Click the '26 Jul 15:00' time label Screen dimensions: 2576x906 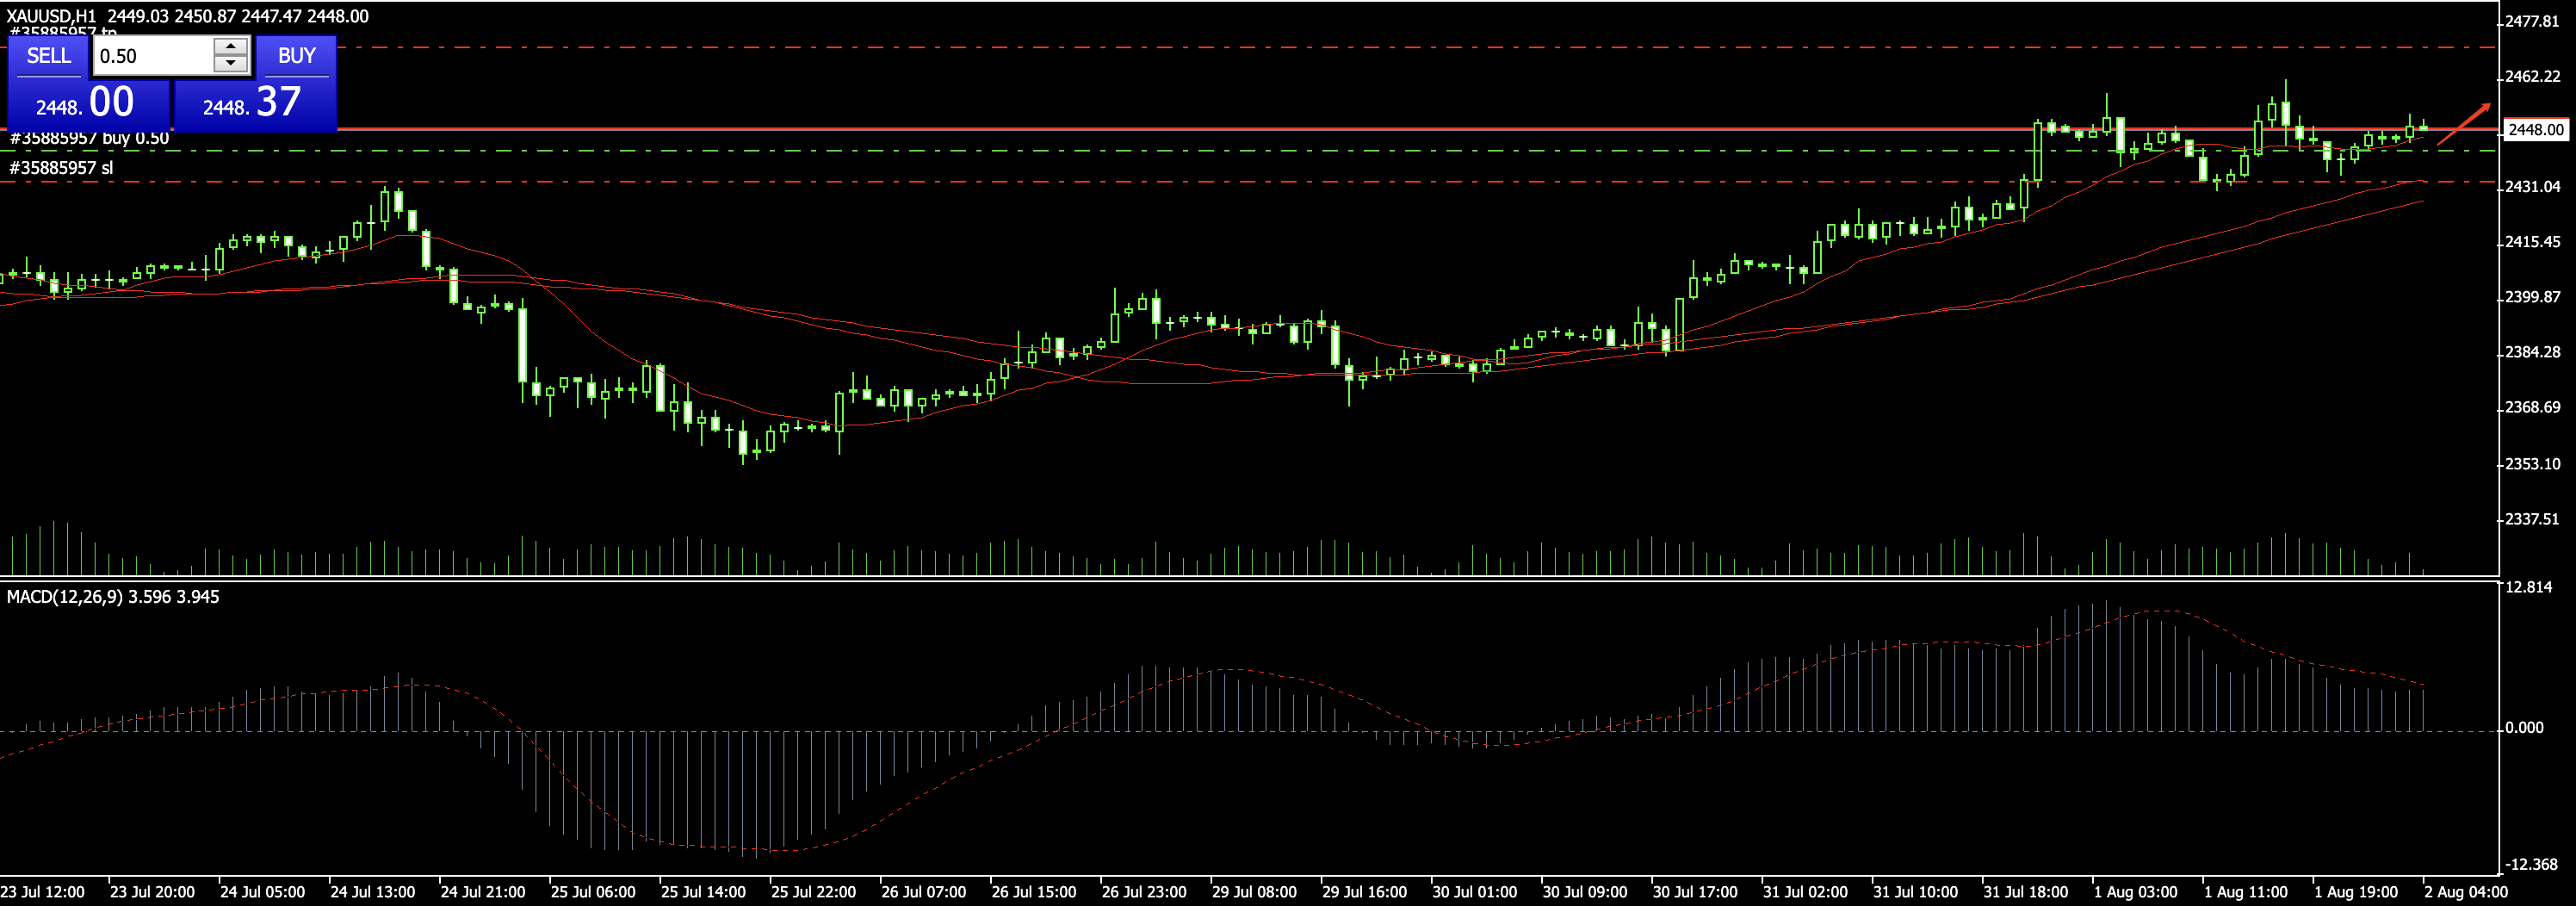tap(1034, 892)
